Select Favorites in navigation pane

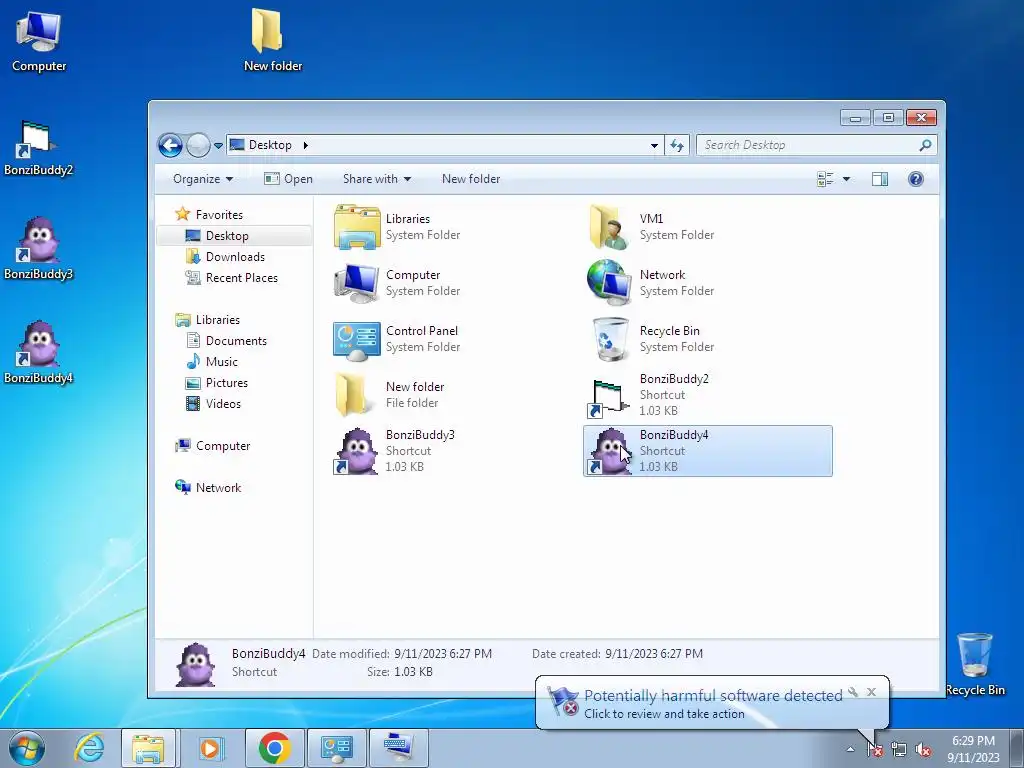209,214
